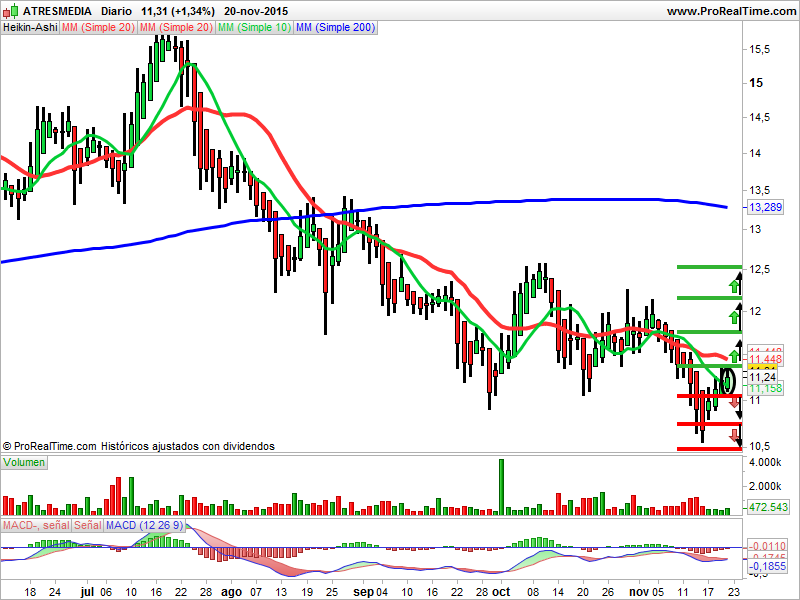Click the ago month label on time axis
Viewport: 800px width, 600px height.
point(231,592)
